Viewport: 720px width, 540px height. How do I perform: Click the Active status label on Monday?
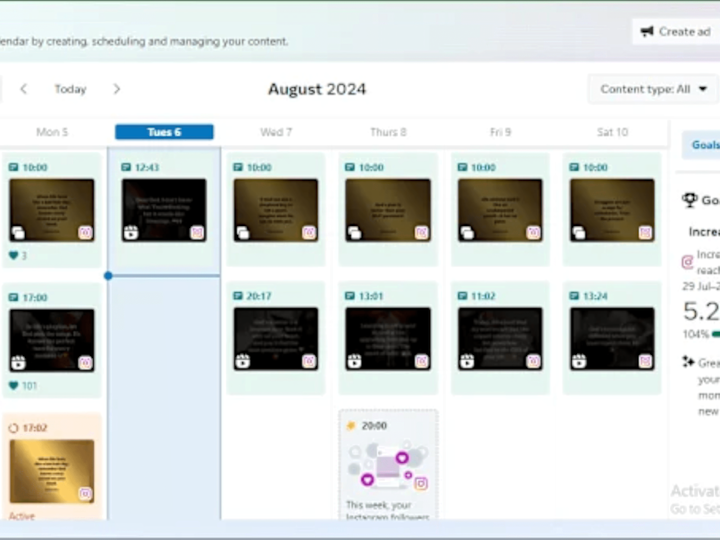click(x=22, y=516)
